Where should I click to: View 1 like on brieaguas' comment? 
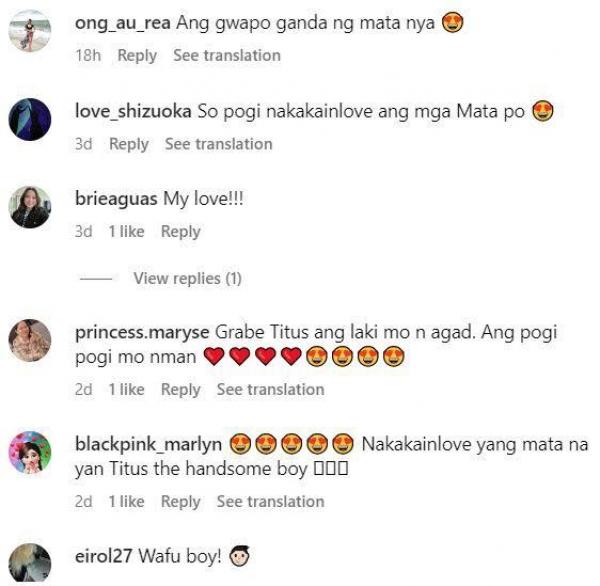[126, 232]
